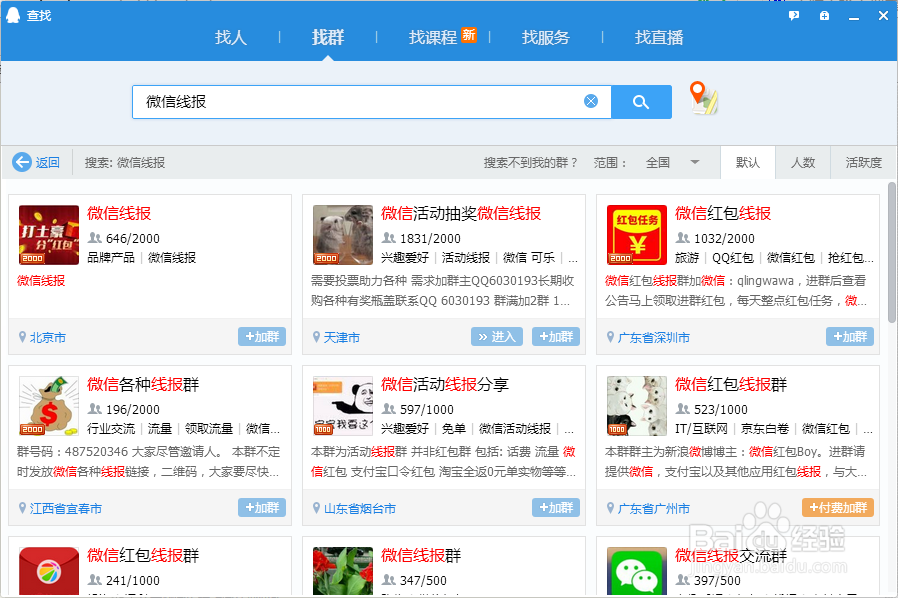Open 微信线报 group avatar thumbnail
The image size is (898, 598).
49,235
